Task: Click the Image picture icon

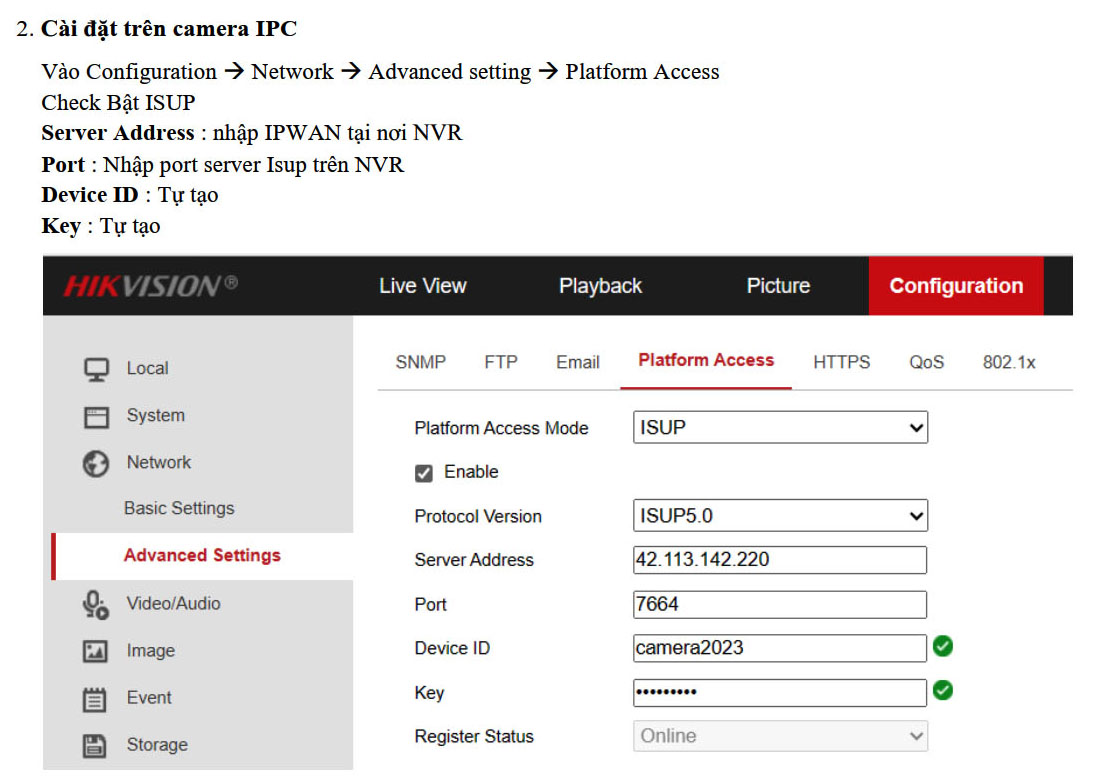Action: (96, 650)
